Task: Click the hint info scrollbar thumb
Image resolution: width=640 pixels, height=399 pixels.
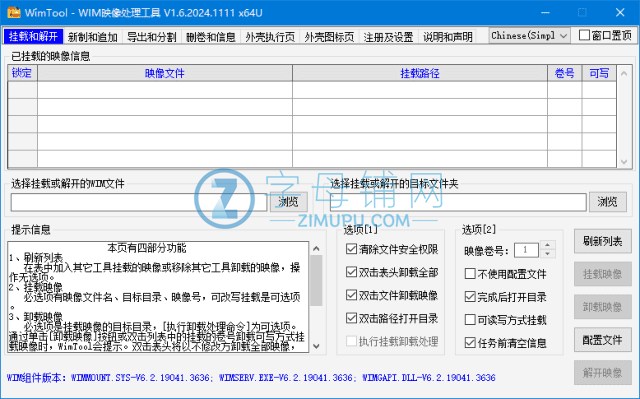Action: tap(316, 280)
